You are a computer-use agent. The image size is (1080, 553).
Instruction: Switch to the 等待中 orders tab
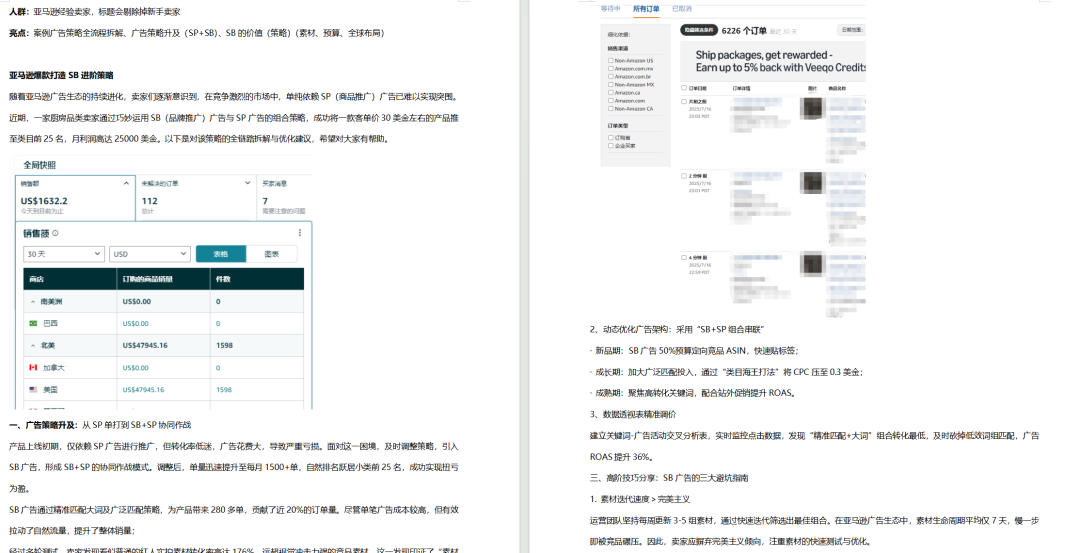pyautogui.click(x=610, y=9)
